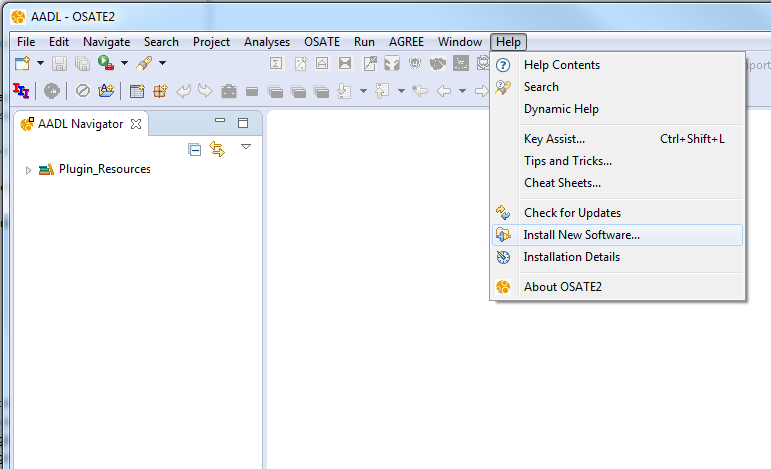This screenshot has width=771, height=469.
Task: Click the redo curved arrow icon
Action: pyautogui.click(x=205, y=91)
